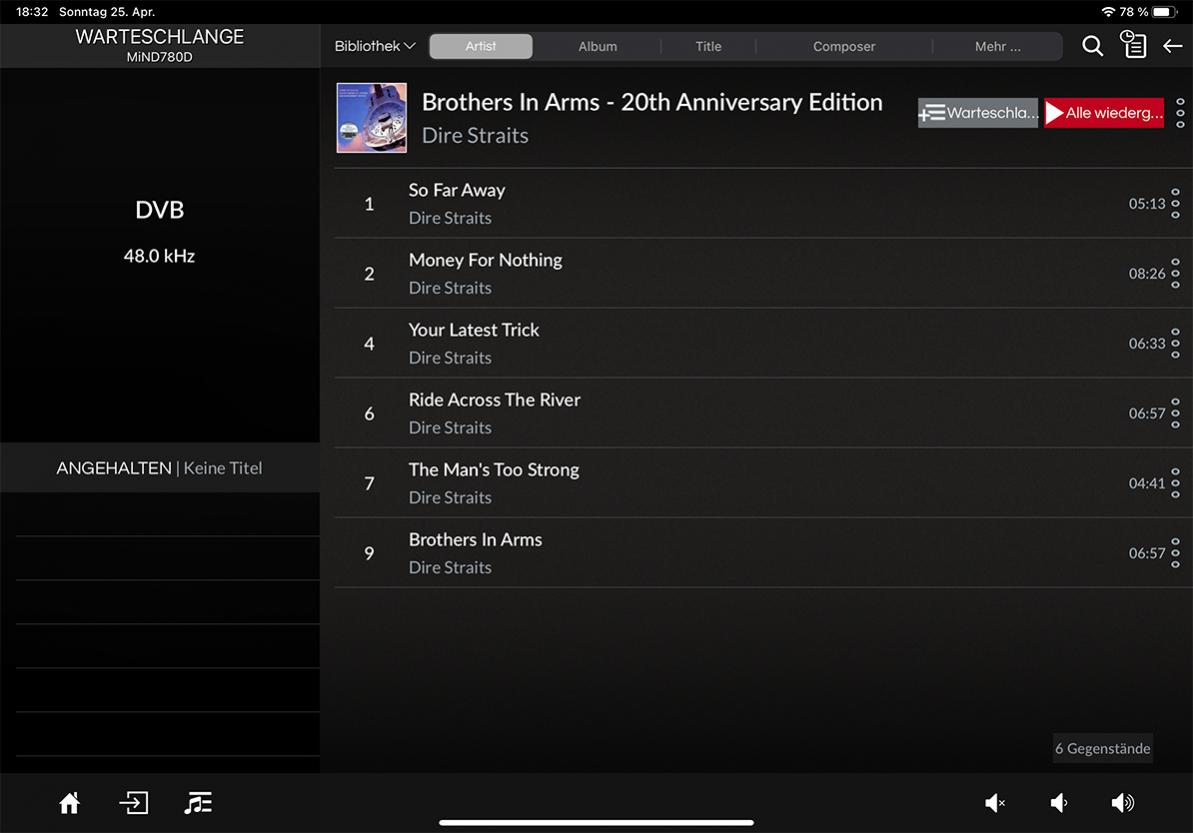This screenshot has height=833, width=1193.
Task: Switch to the Album tab
Action: coord(597,46)
